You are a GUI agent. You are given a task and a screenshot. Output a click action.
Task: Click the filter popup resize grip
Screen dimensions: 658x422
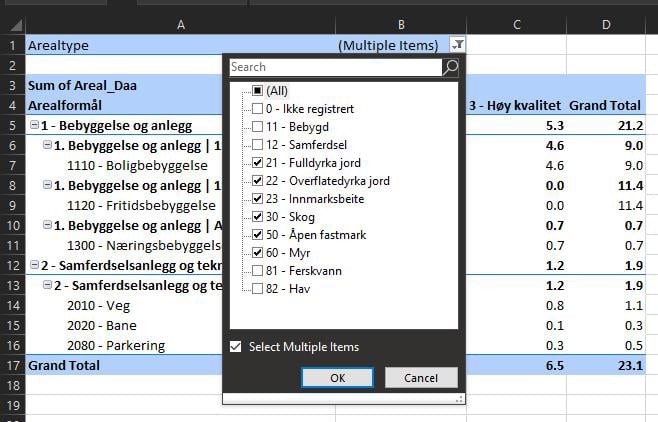point(460,398)
